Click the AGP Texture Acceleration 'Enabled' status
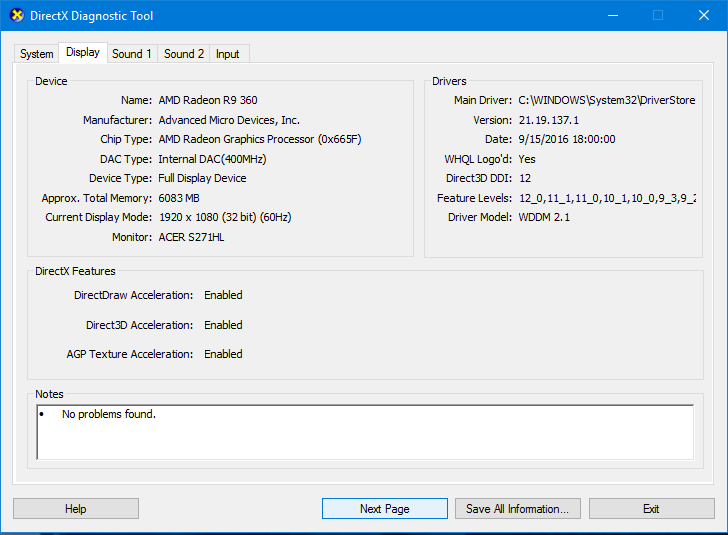The width and height of the screenshot is (728, 535). [223, 354]
